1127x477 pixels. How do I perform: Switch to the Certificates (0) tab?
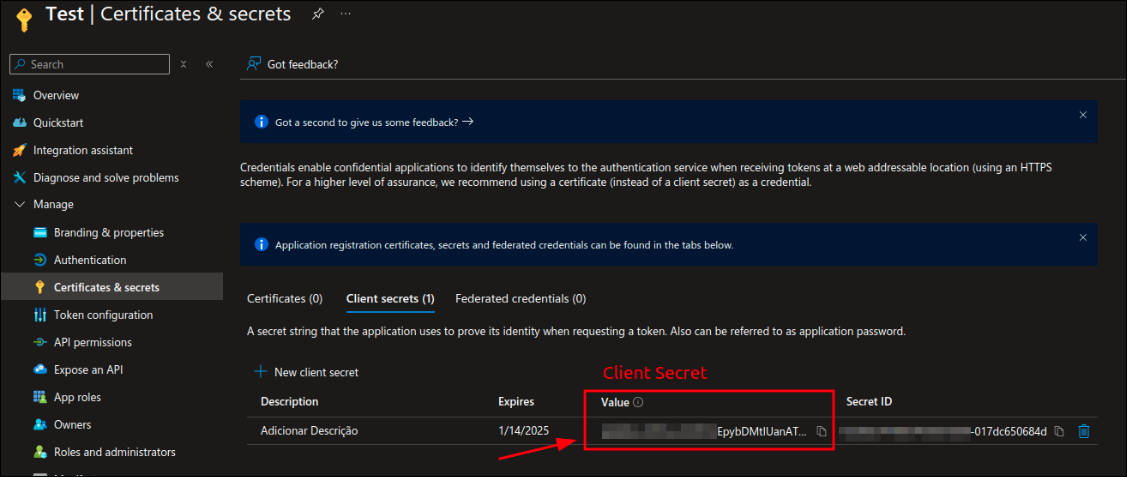click(284, 299)
